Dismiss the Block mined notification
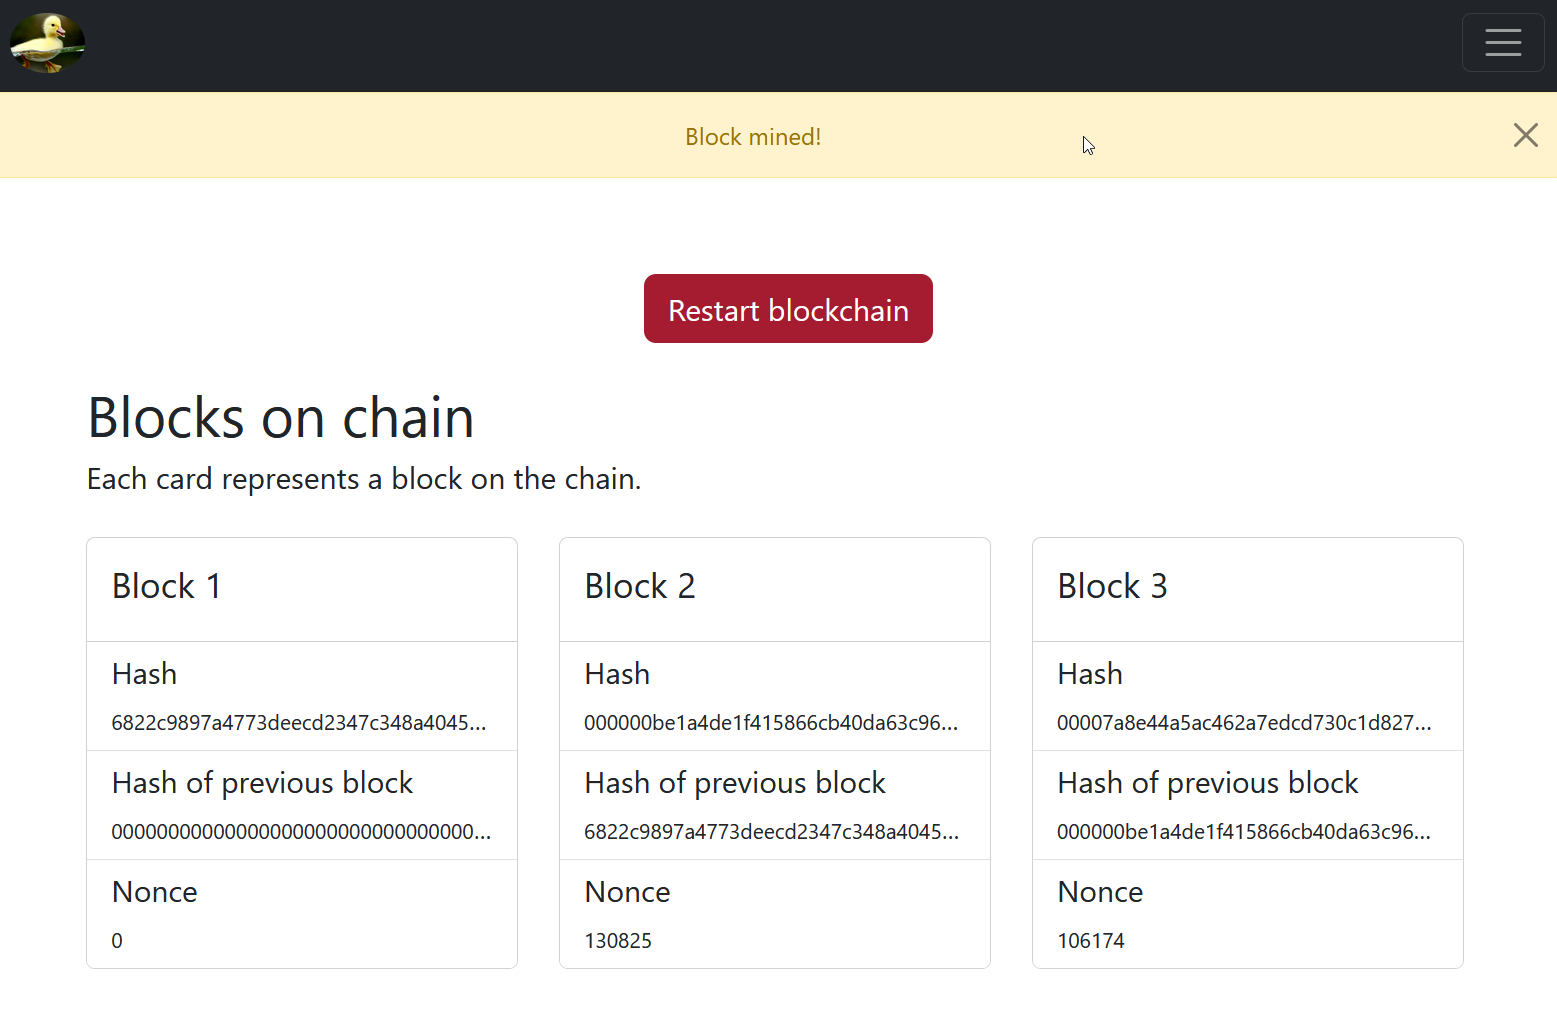Viewport: 1557px width, 1019px height. pyautogui.click(x=1525, y=135)
